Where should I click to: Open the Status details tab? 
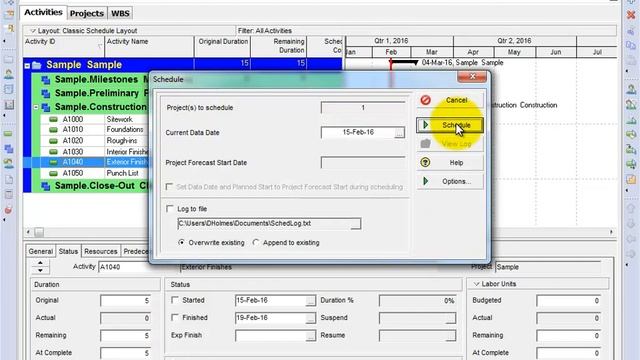tap(68, 251)
